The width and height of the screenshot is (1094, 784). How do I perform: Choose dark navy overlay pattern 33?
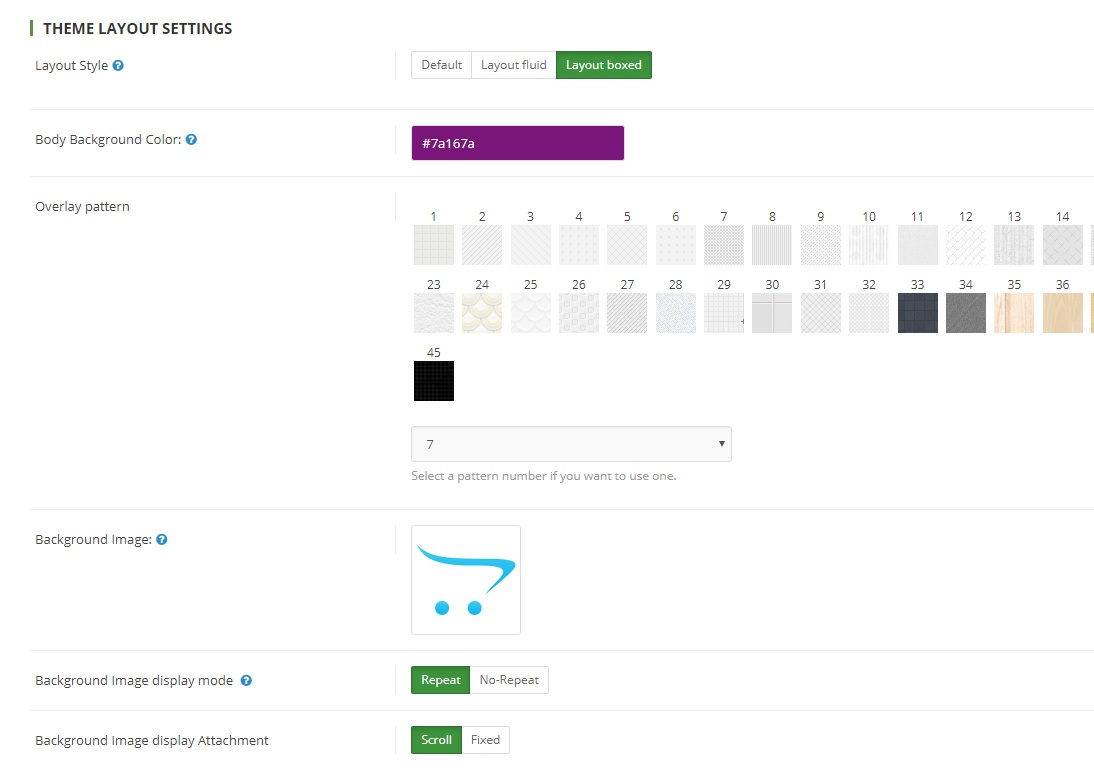tap(917, 312)
